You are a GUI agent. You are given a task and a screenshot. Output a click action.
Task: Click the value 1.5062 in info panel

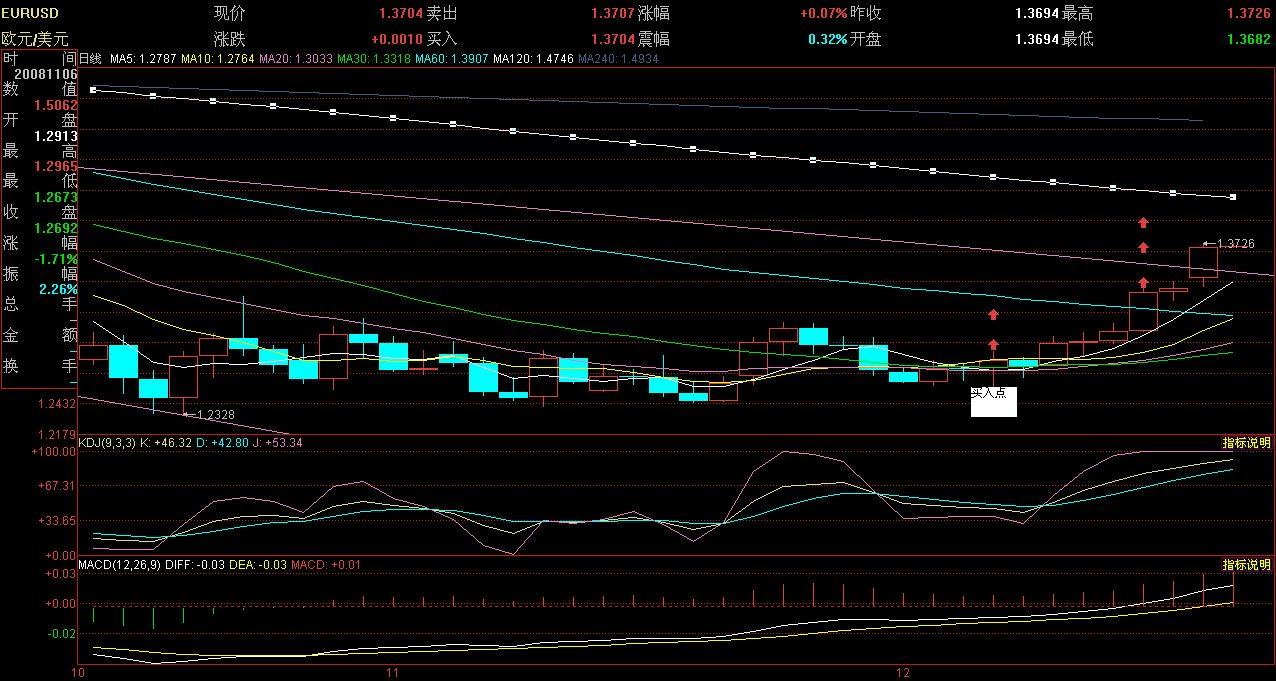[56, 105]
